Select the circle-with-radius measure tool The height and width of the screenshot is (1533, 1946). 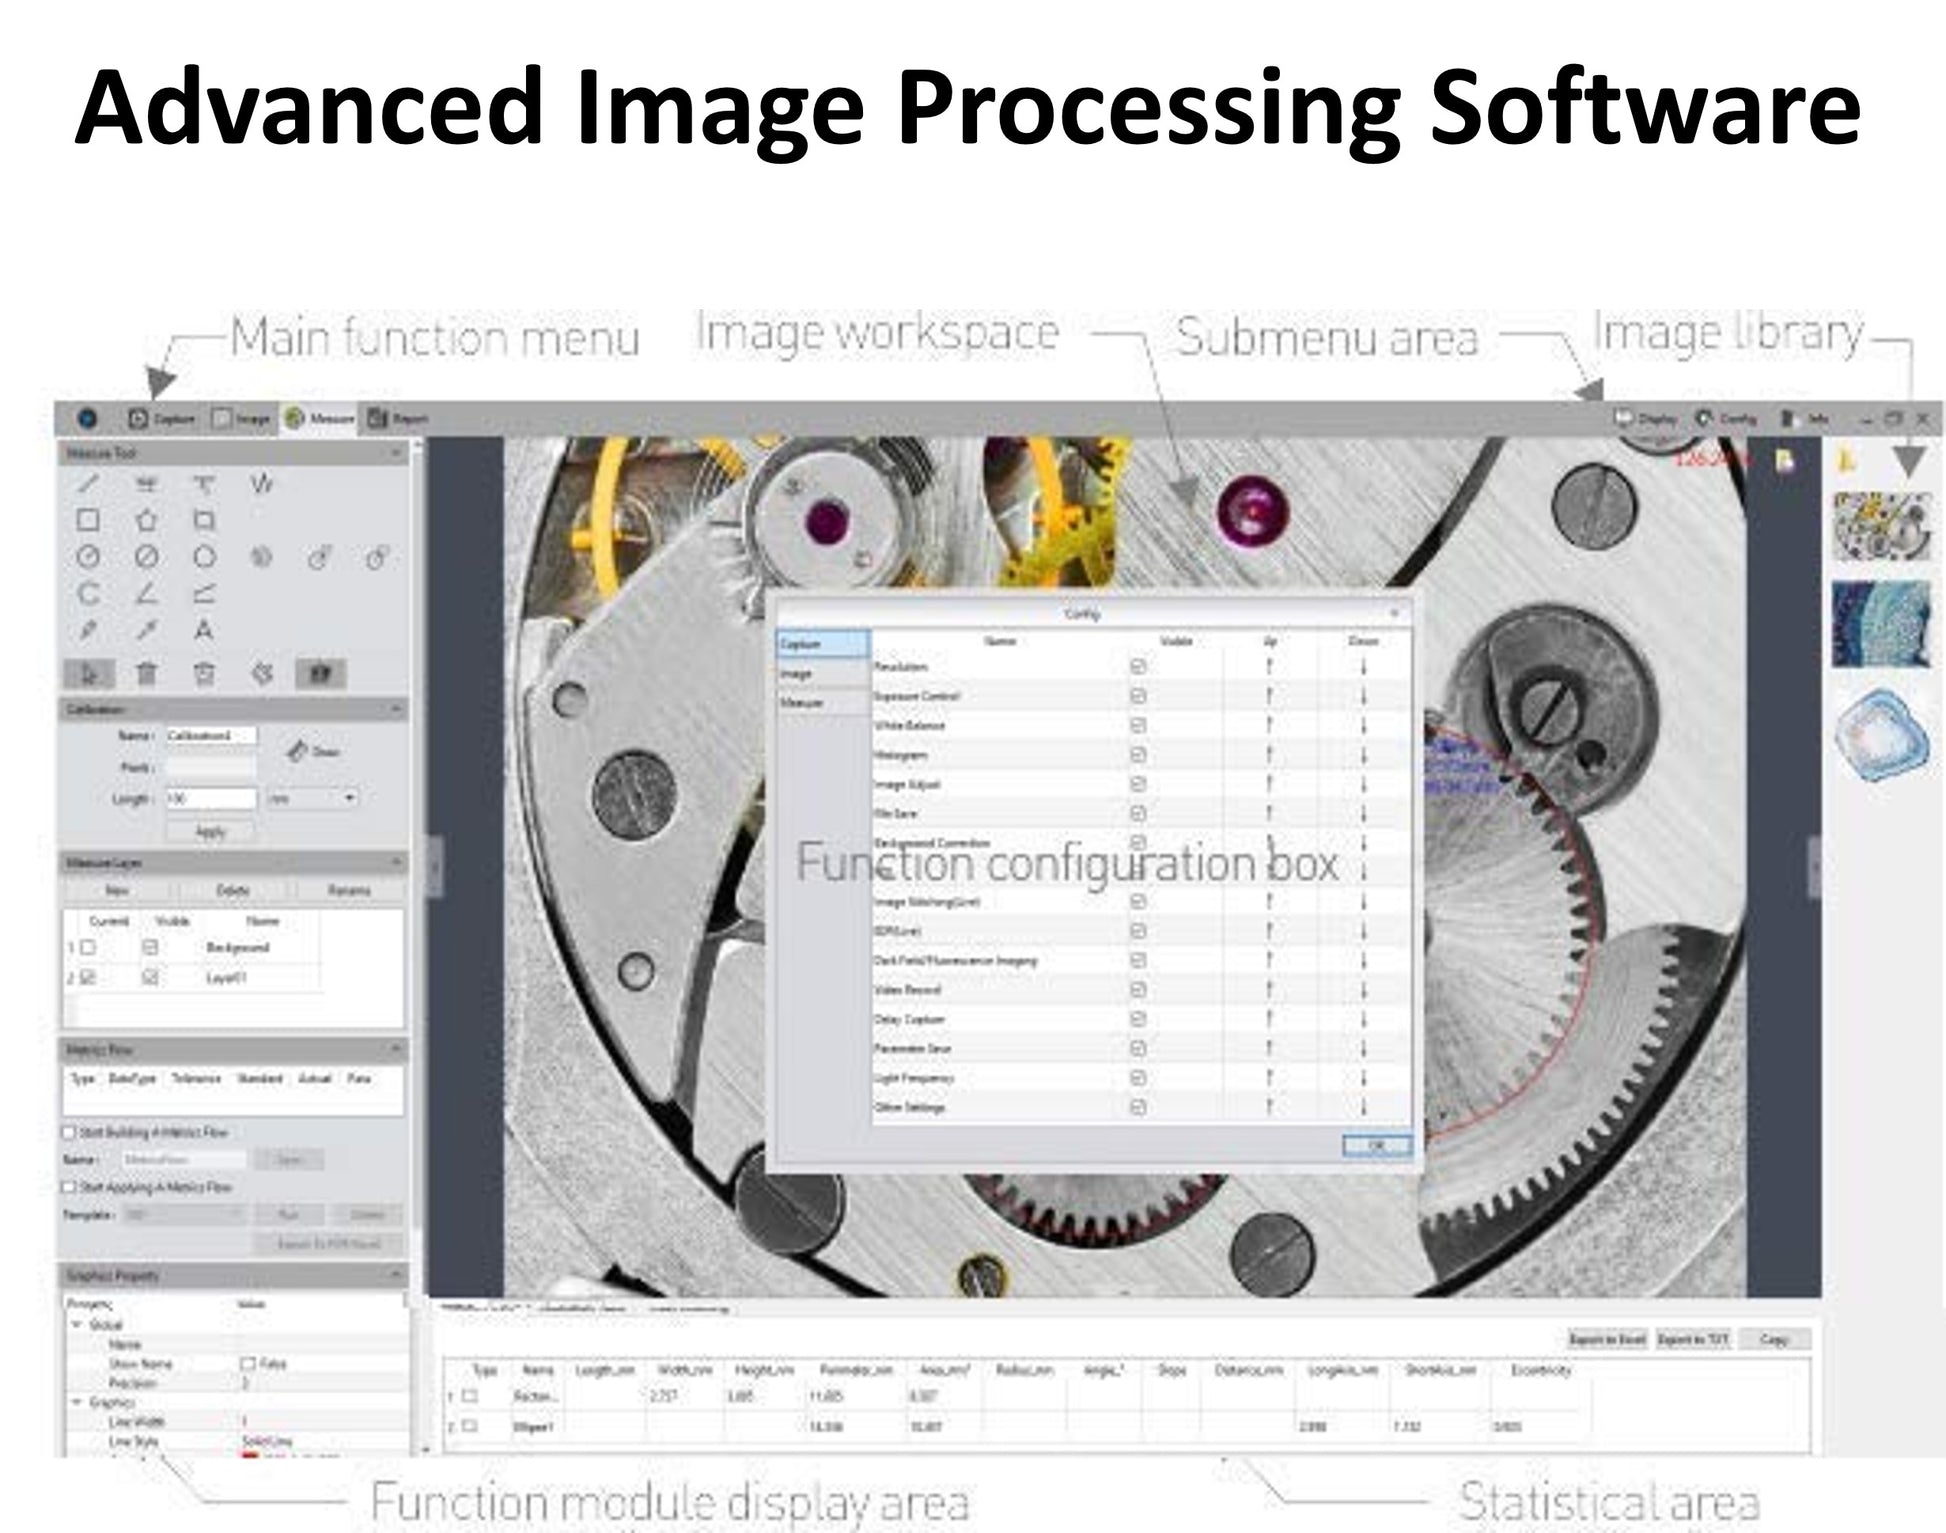coord(88,557)
